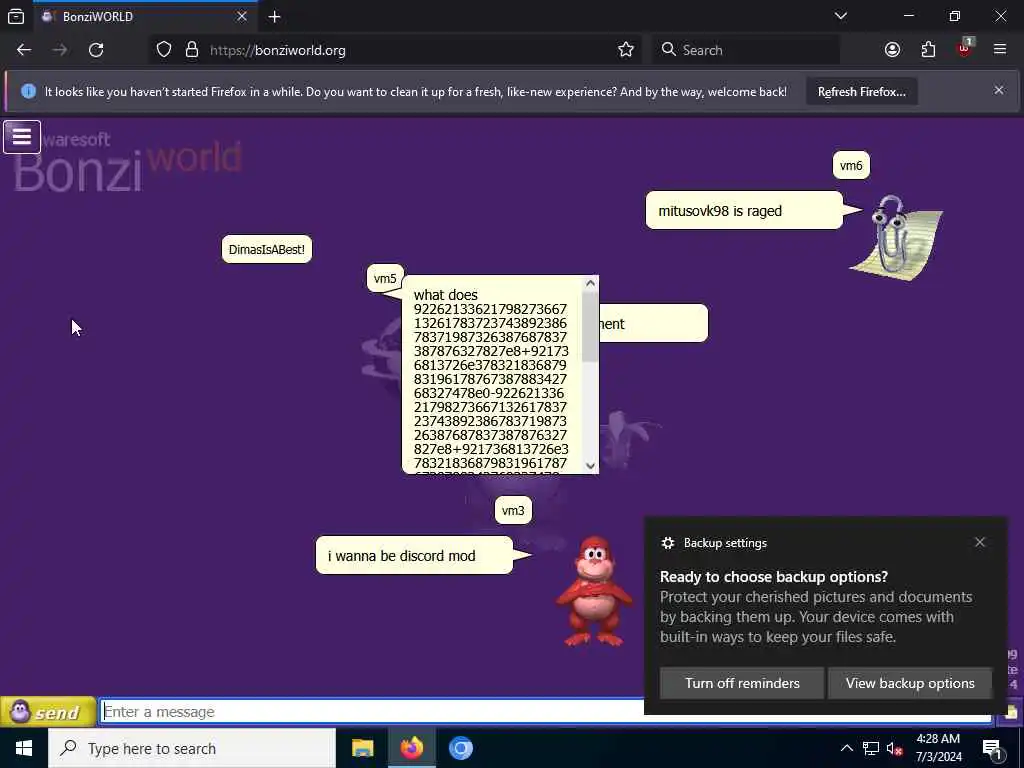Open the Action Center notifications

[992, 749]
